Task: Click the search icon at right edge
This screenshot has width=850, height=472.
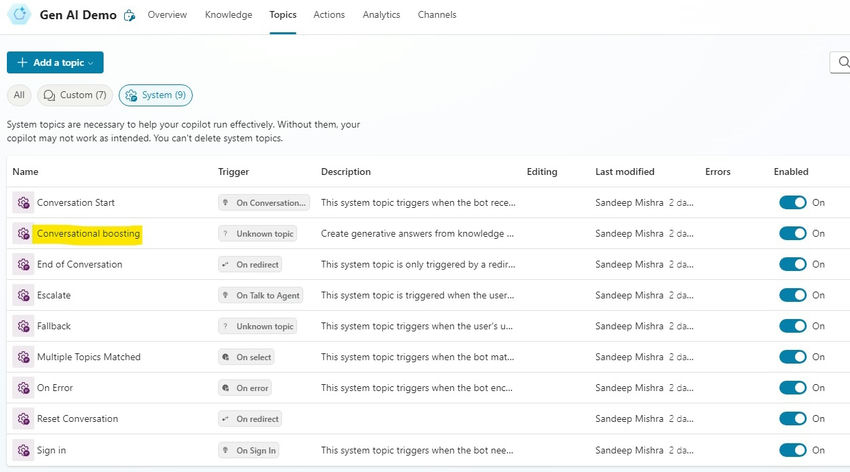Action: (841, 63)
